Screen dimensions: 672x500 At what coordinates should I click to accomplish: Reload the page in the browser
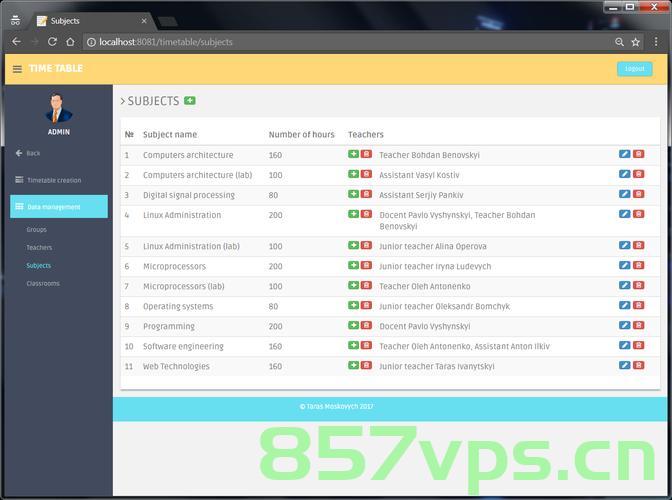pyautogui.click(x=52, y=42)
